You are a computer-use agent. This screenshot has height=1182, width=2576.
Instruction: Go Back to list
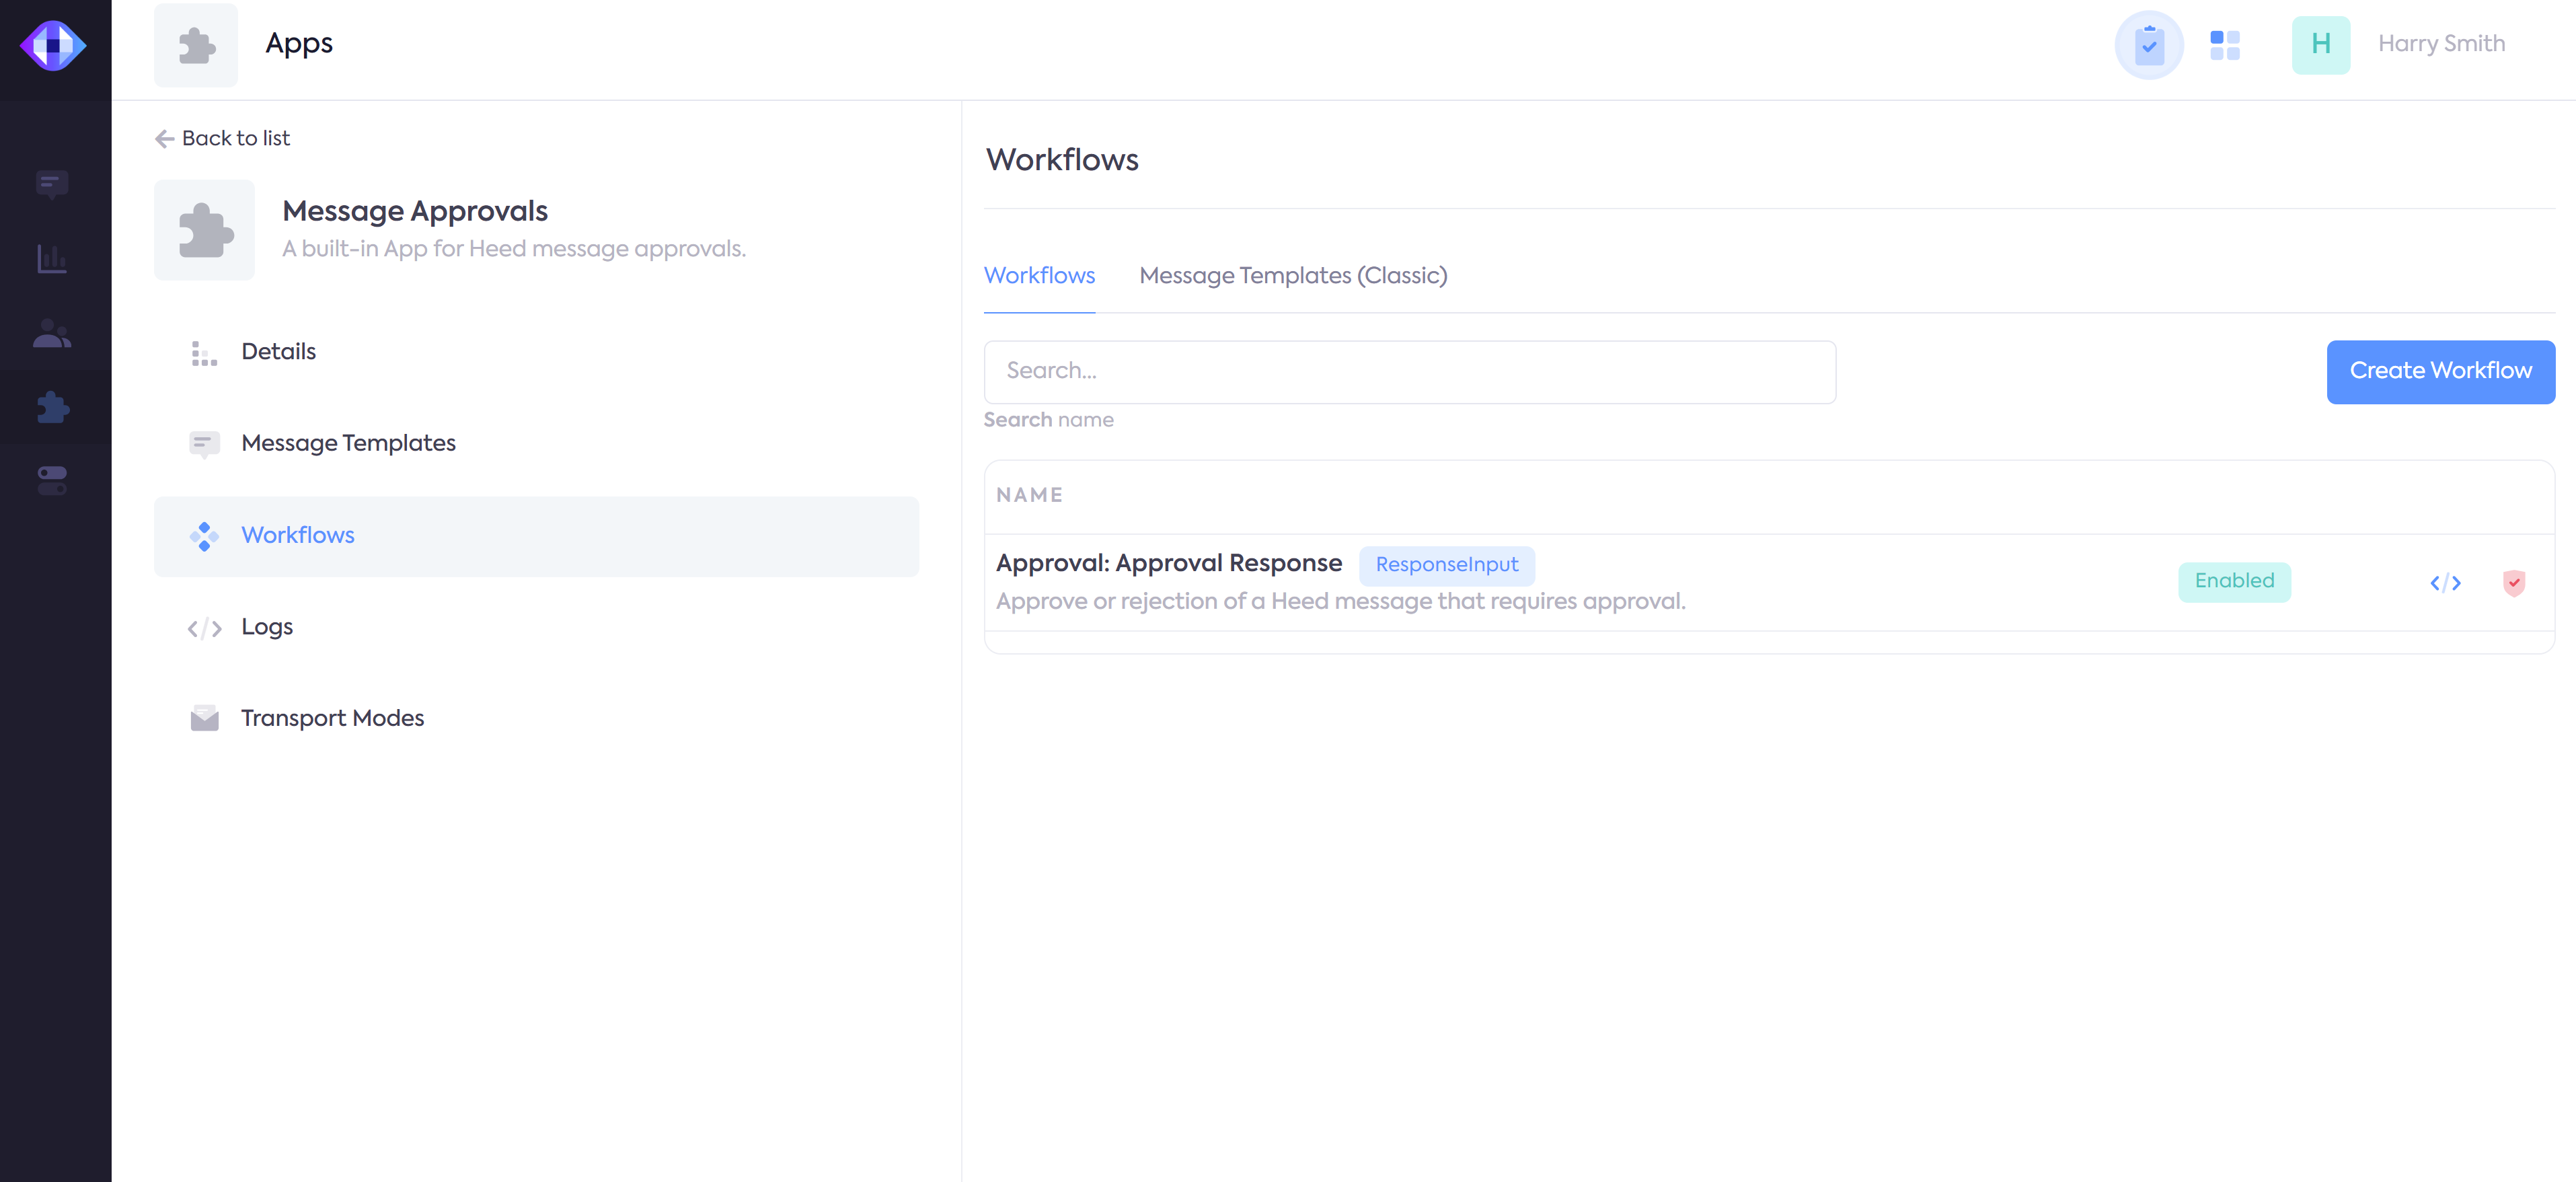(x=223, y=139)
